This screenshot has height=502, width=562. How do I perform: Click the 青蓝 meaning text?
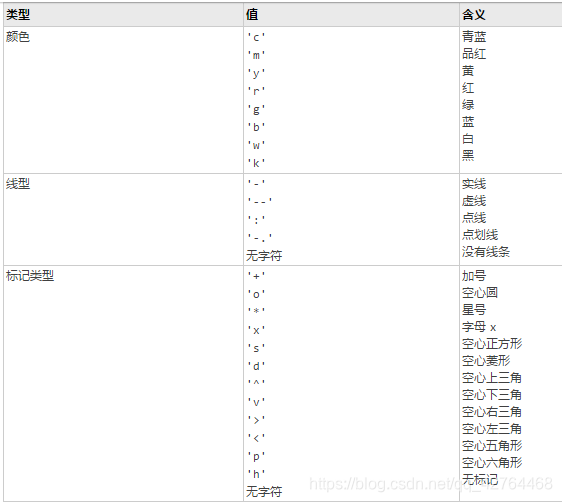pos(474,37)
